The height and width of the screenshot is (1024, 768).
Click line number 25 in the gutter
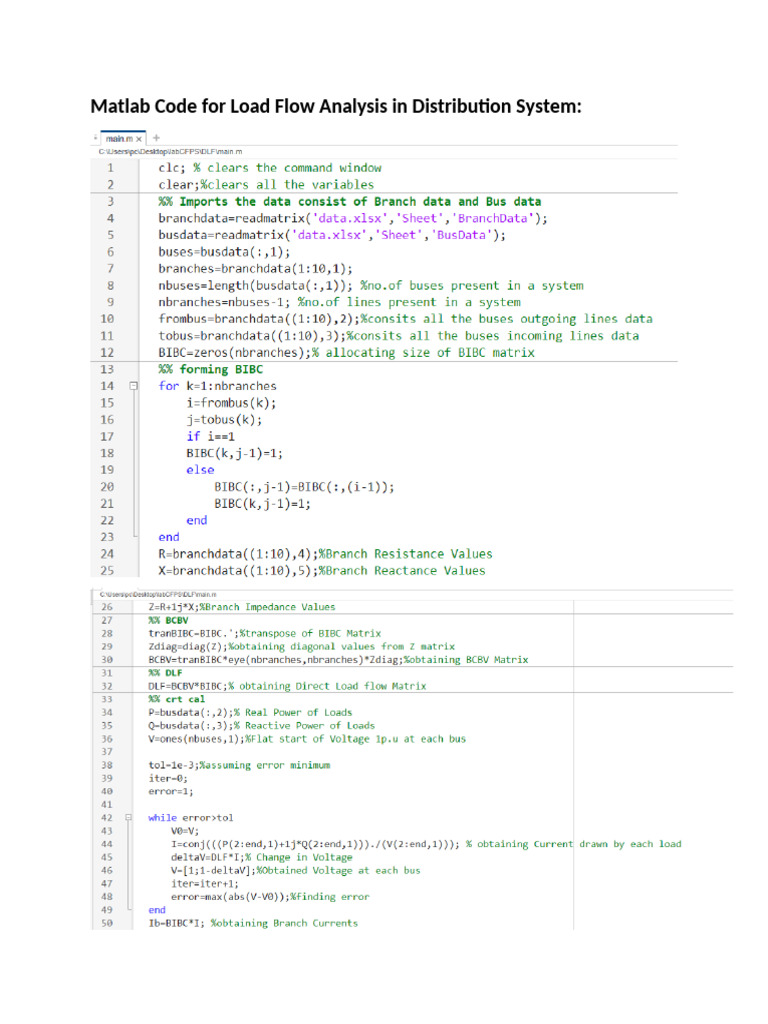coord(107,571)
